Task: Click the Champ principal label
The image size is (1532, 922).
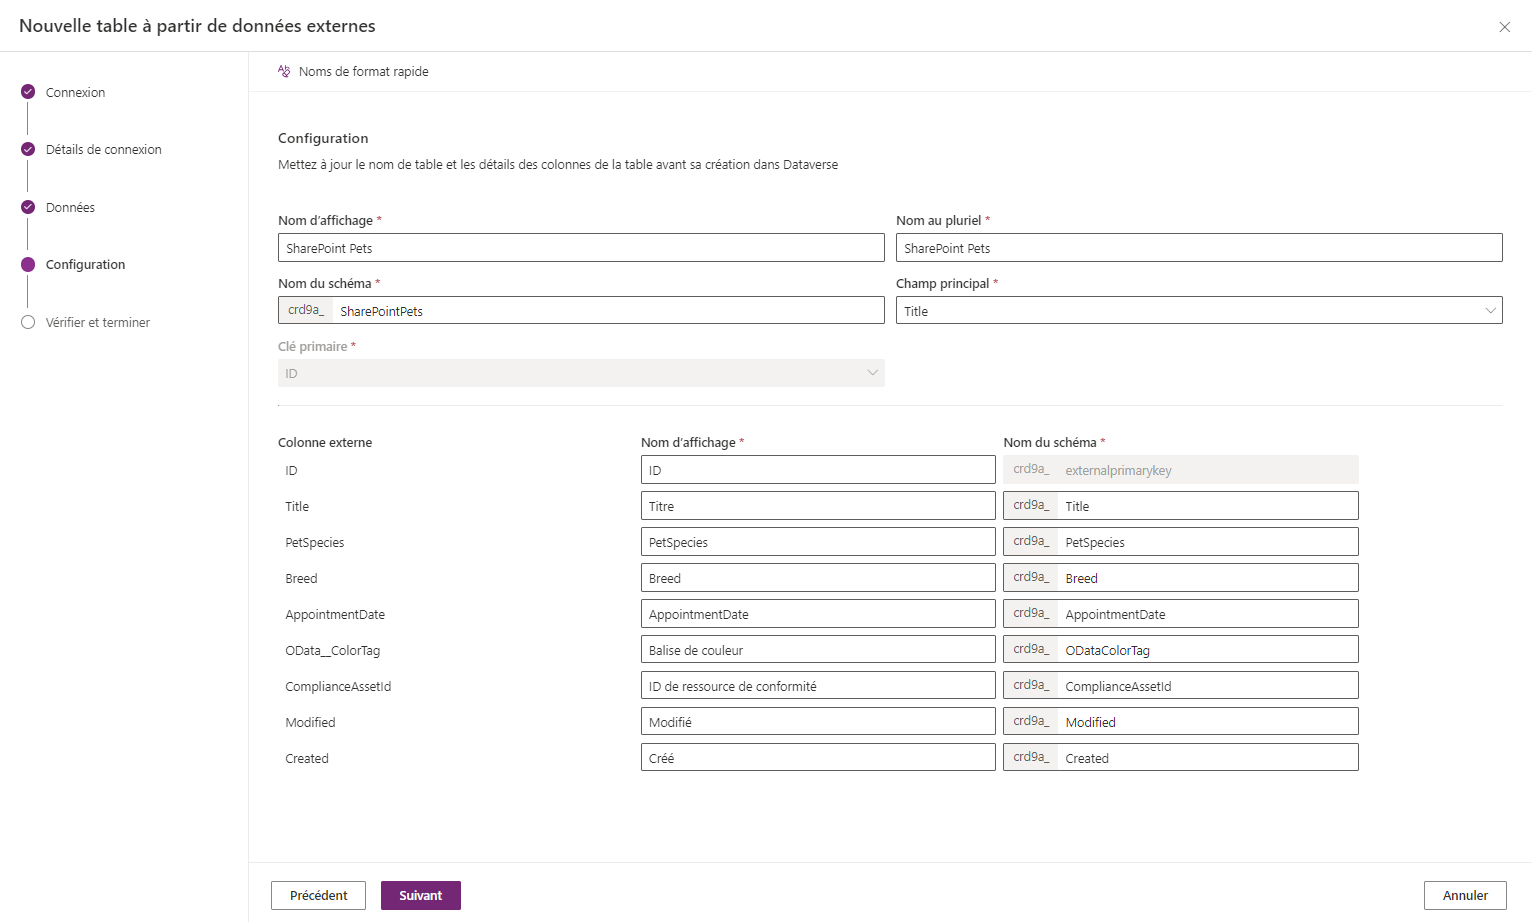Action: pyautogui.click(x=943, y=283)
